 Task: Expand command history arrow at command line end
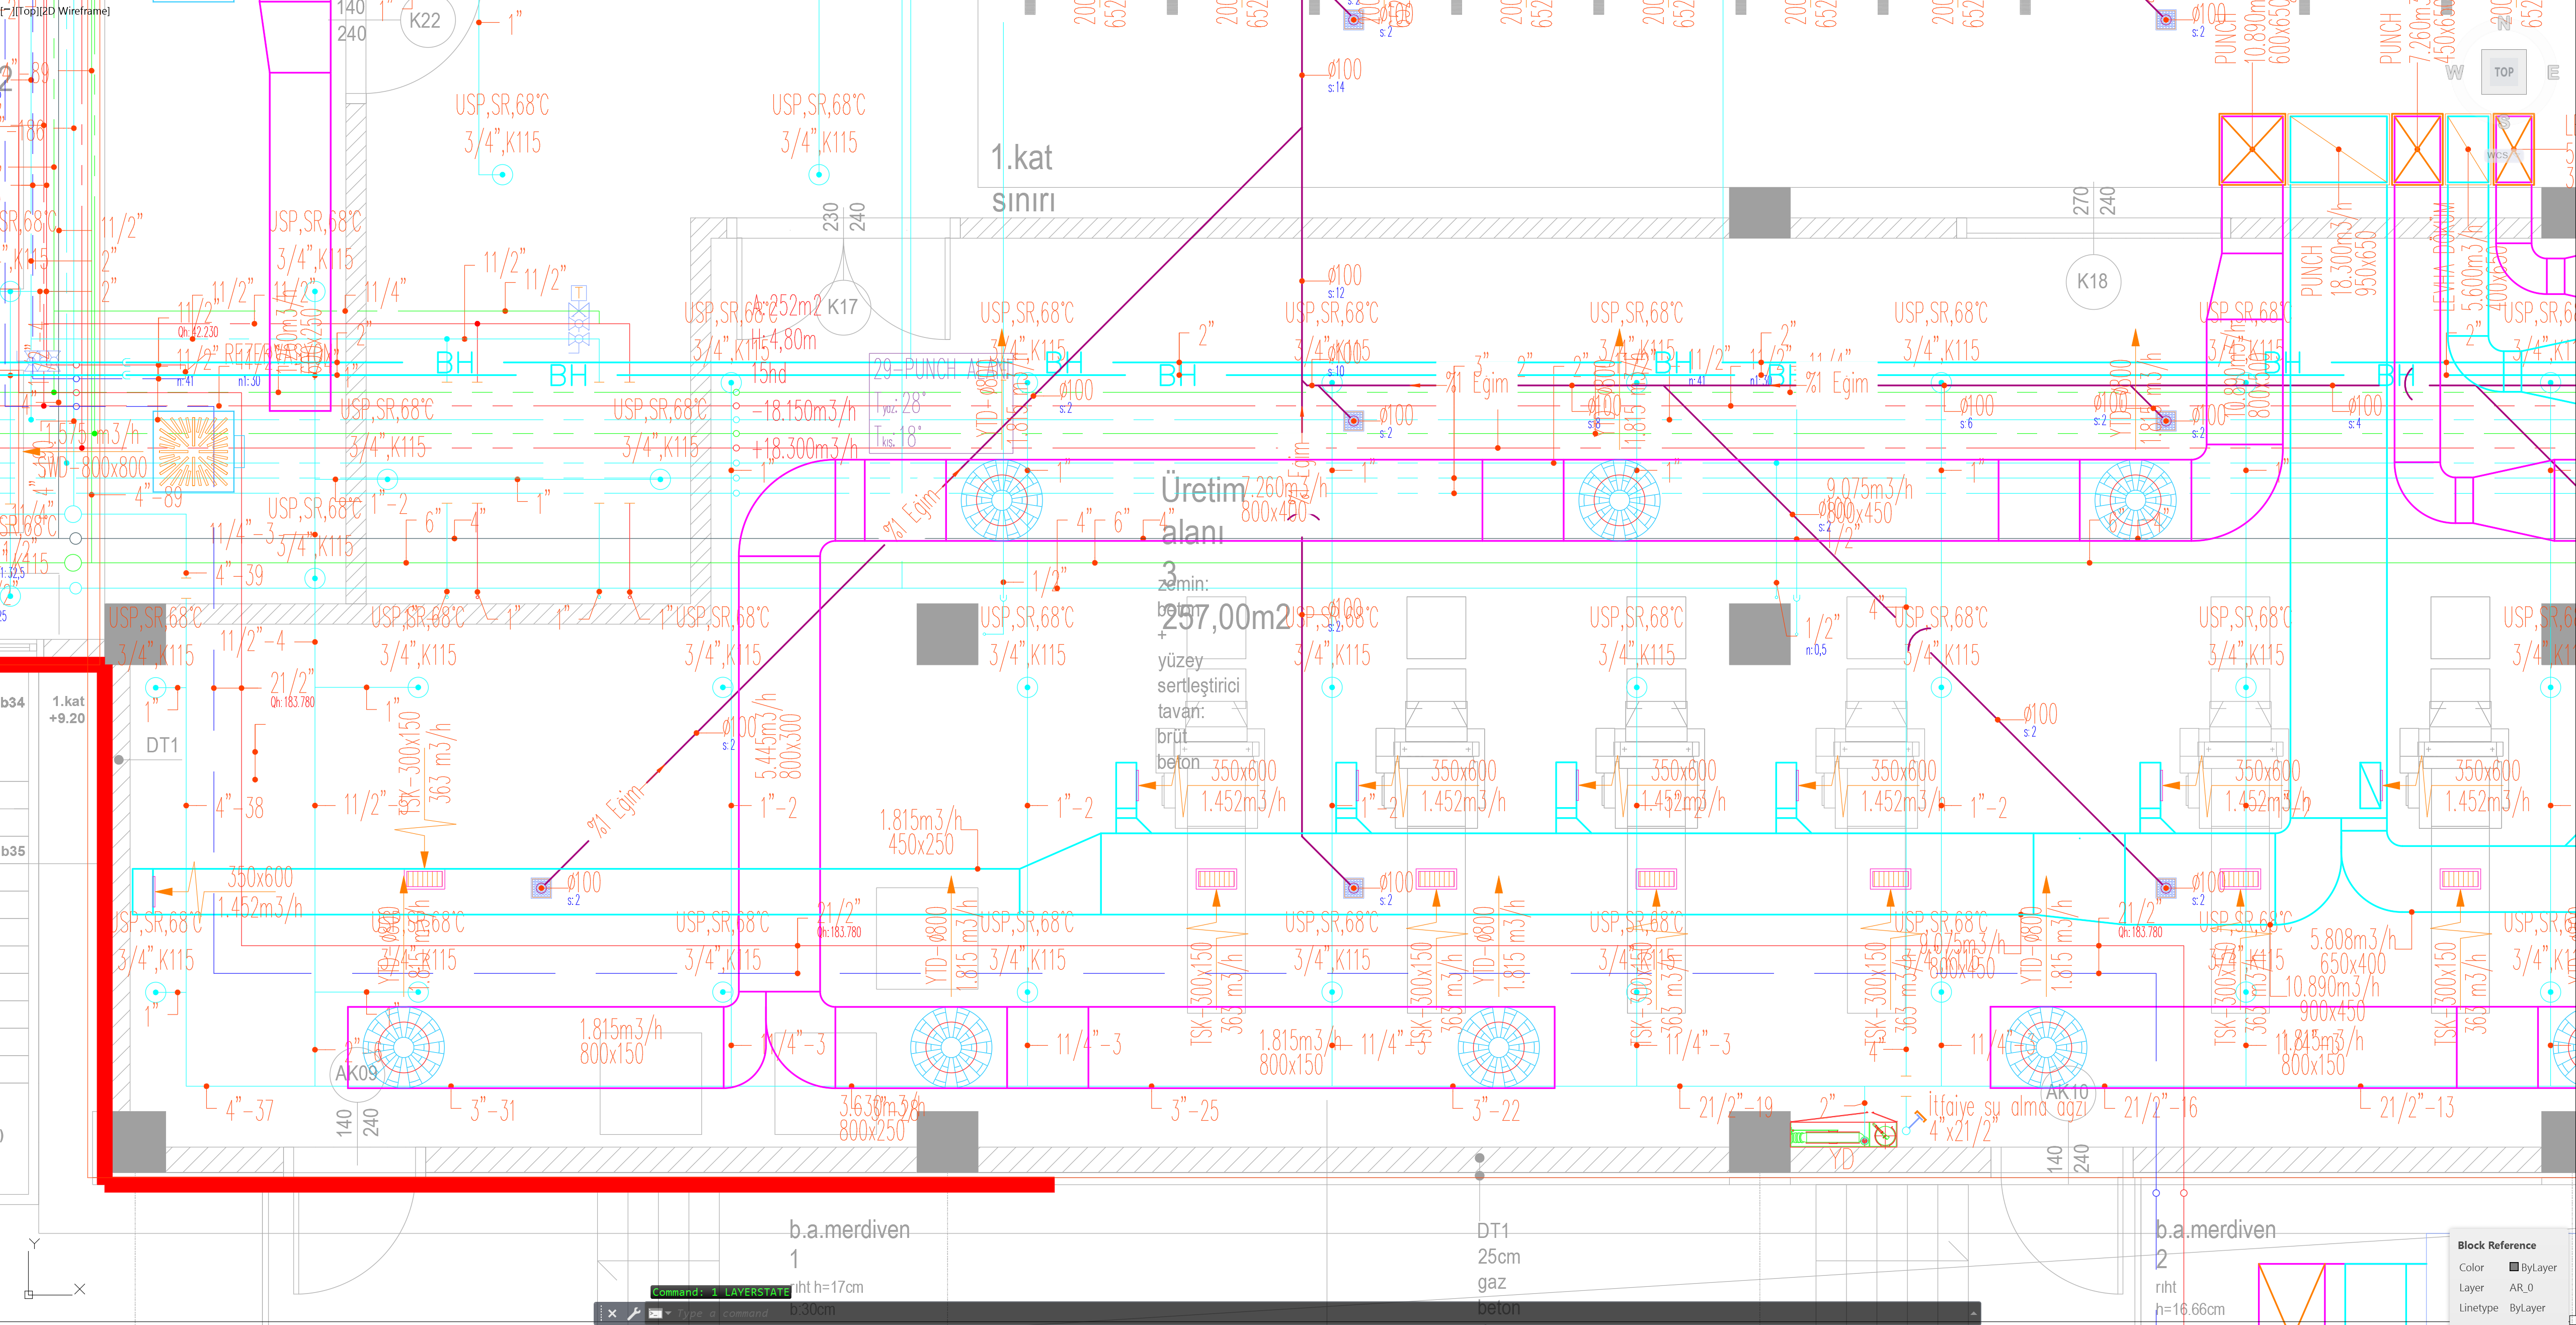(x=1973, y=1313)
